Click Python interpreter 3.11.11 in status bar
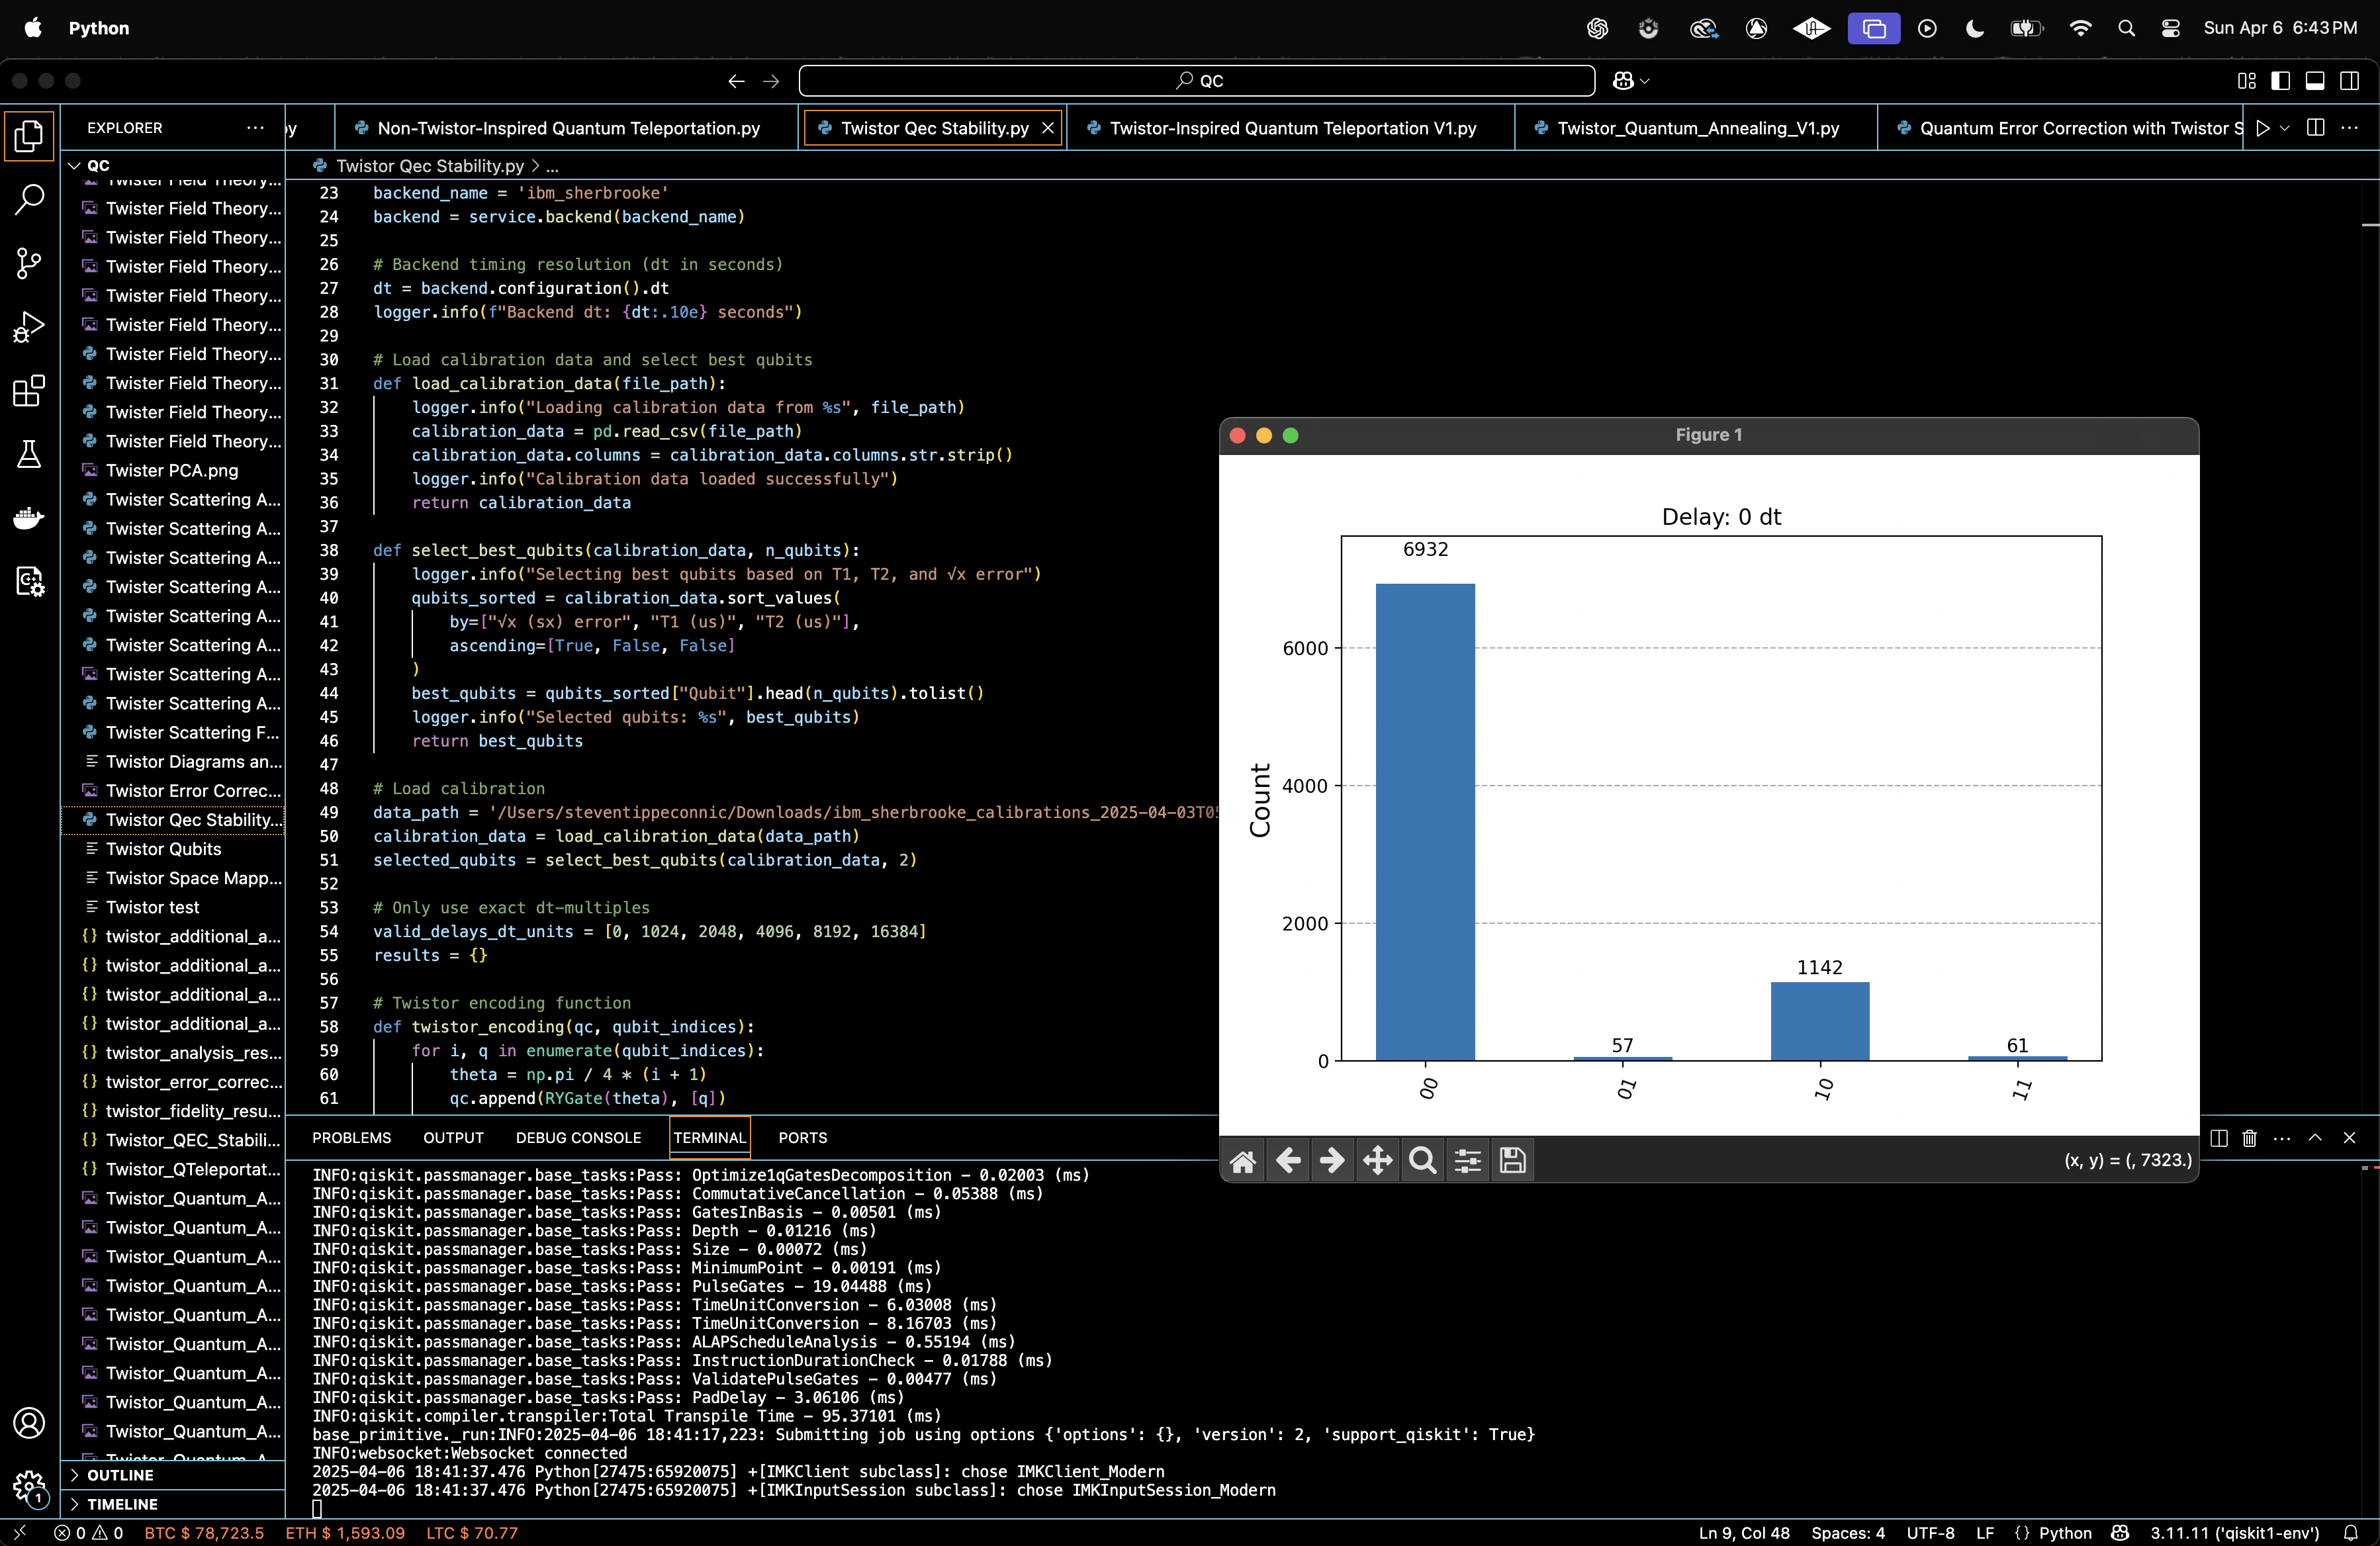Screen dimensions: 2380x1546 2234,1533
